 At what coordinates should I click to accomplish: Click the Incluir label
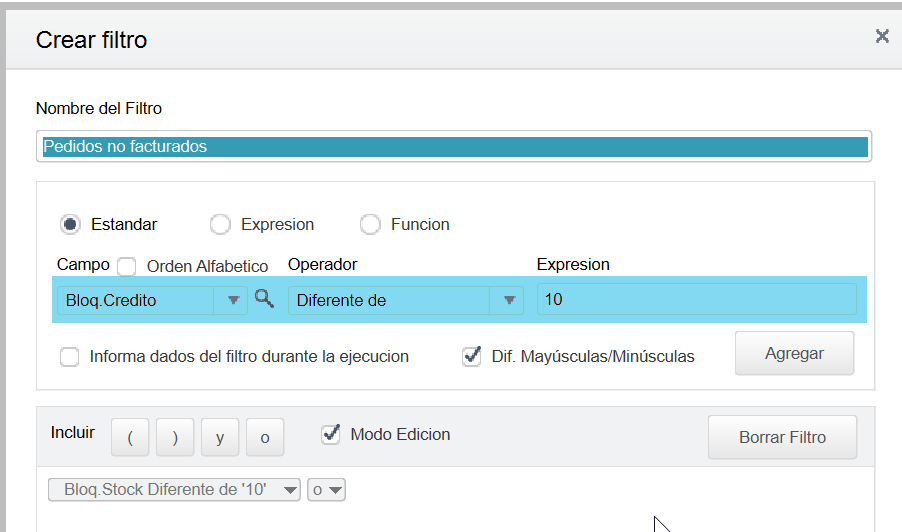(72, 433)
